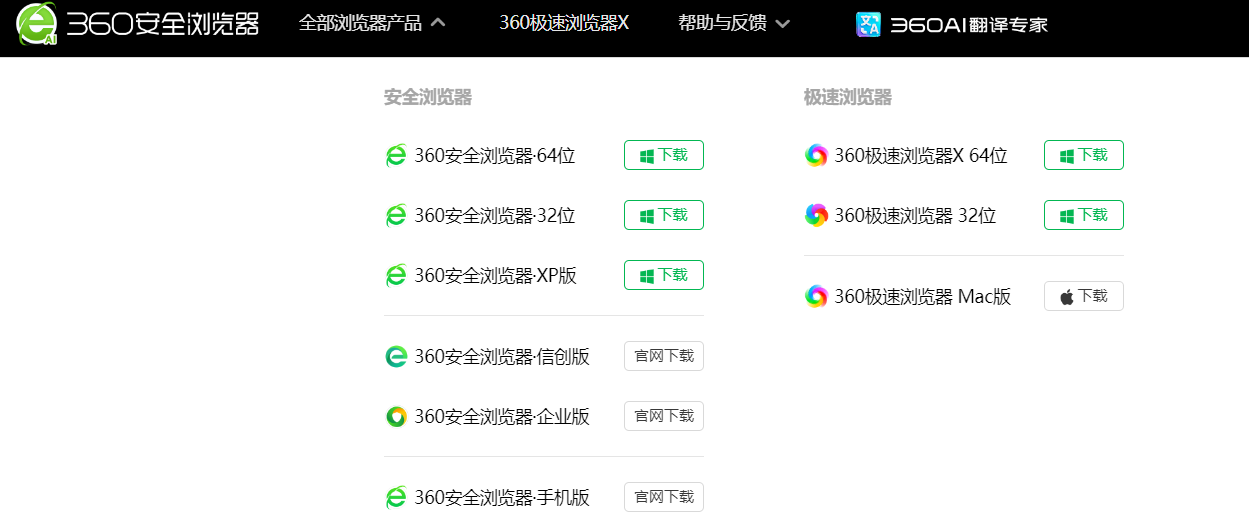Open the 帮助与反馈 menu

(x=722, y=23)
